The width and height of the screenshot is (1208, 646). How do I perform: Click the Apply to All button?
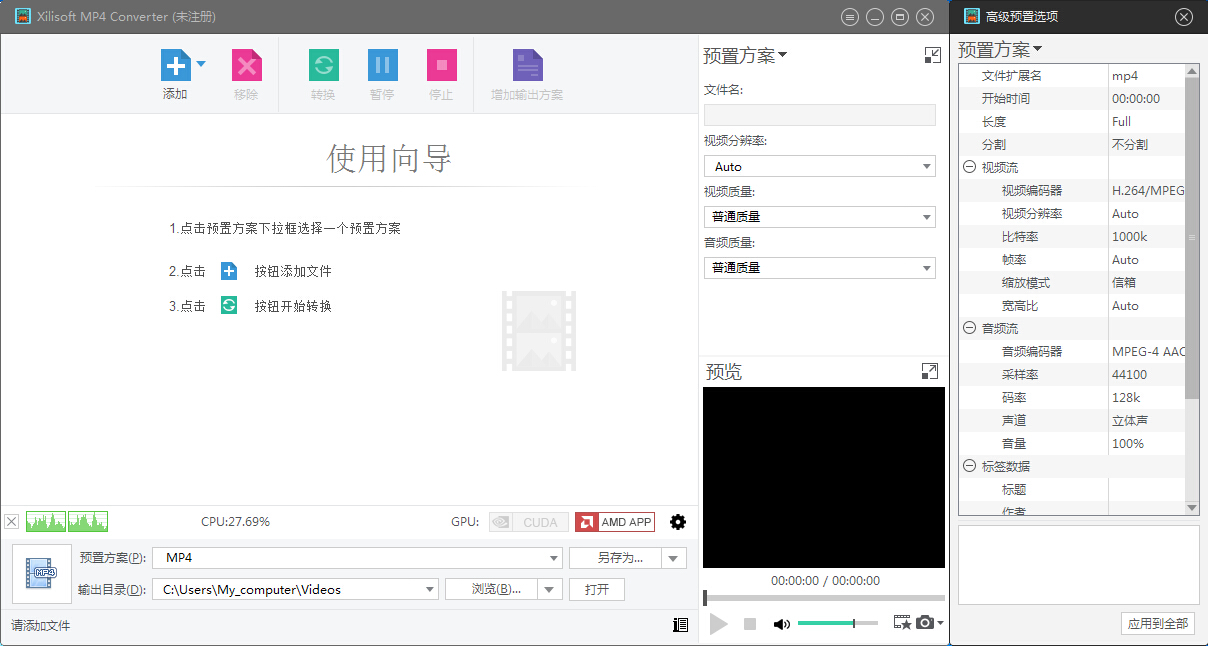point(1157,623)
